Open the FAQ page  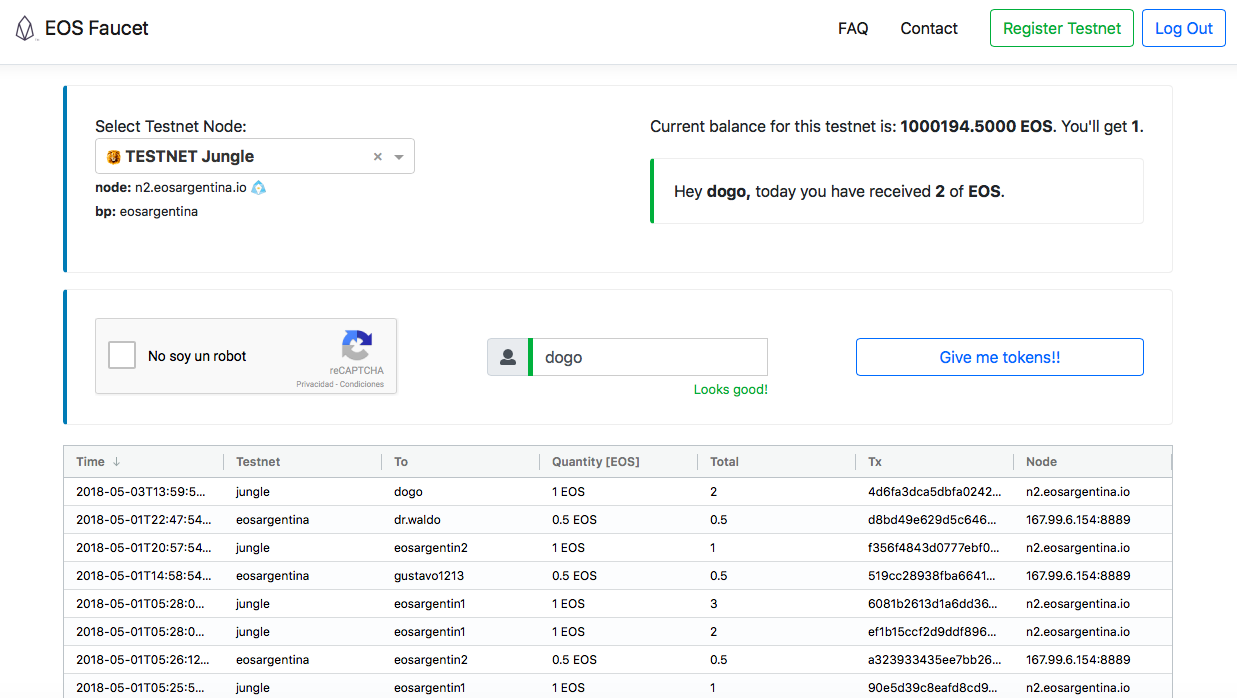(x=853, y=29)
